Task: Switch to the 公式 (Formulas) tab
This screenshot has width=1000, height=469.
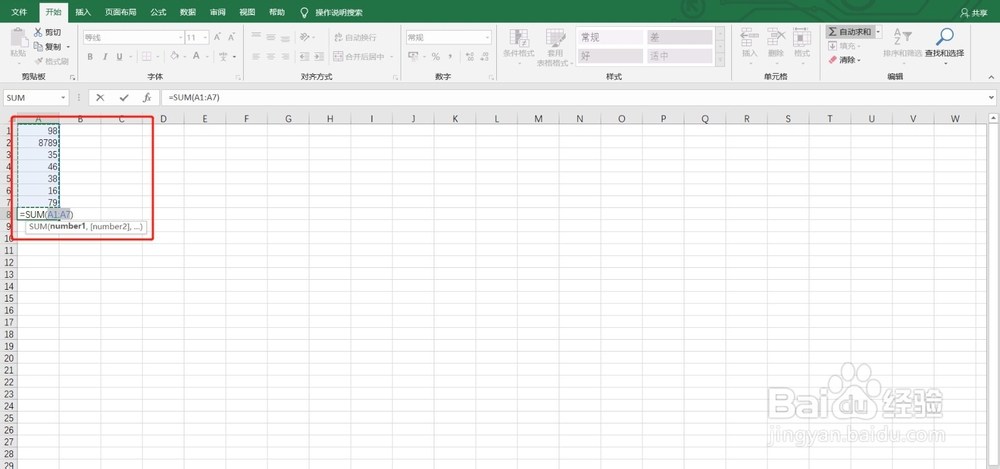Action: [158, 12]
